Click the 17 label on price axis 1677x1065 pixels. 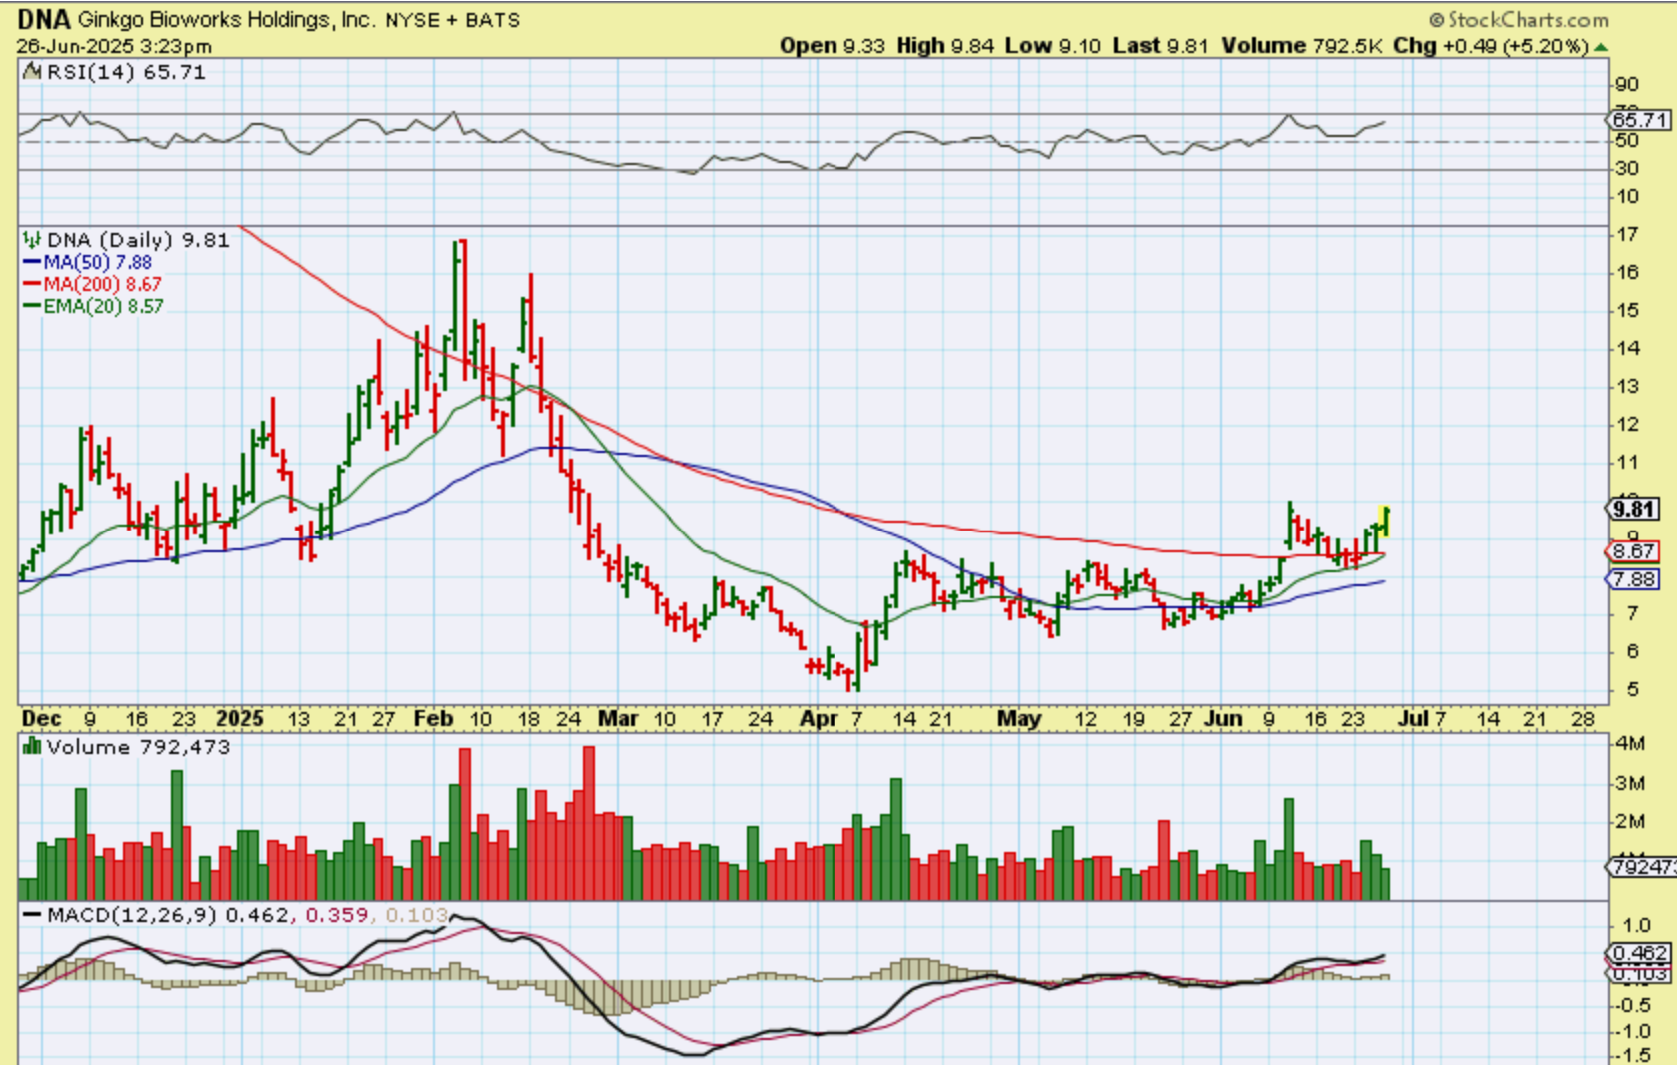tap(1627, 235)
